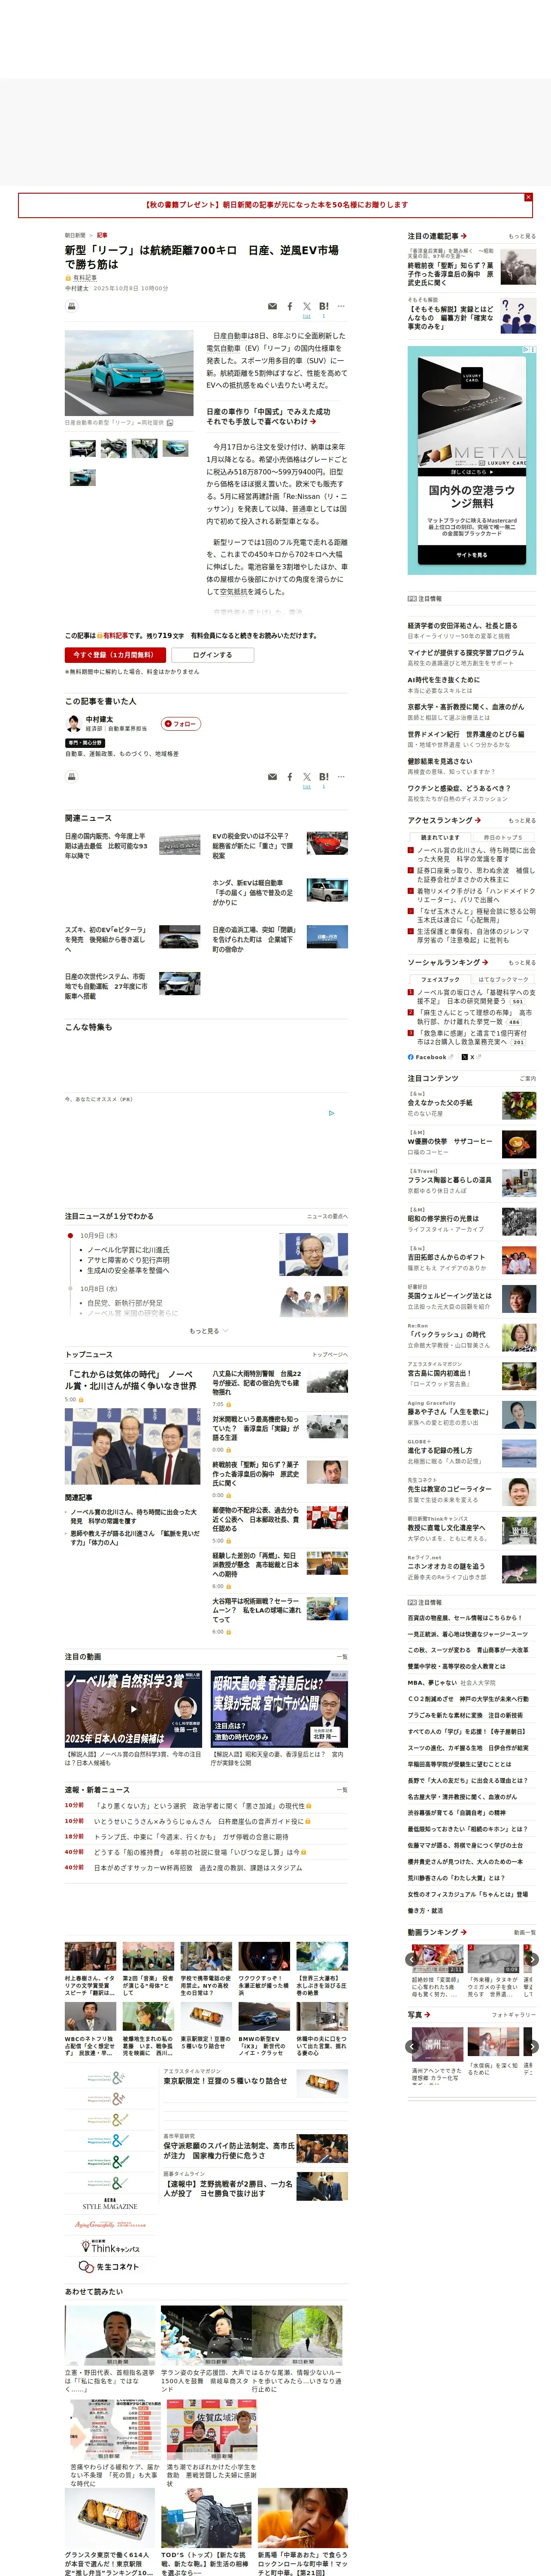The image size is (551, 2576).
Task: Open related link 日産の車作り「中国式」でみえた成功
Action: 268,416
